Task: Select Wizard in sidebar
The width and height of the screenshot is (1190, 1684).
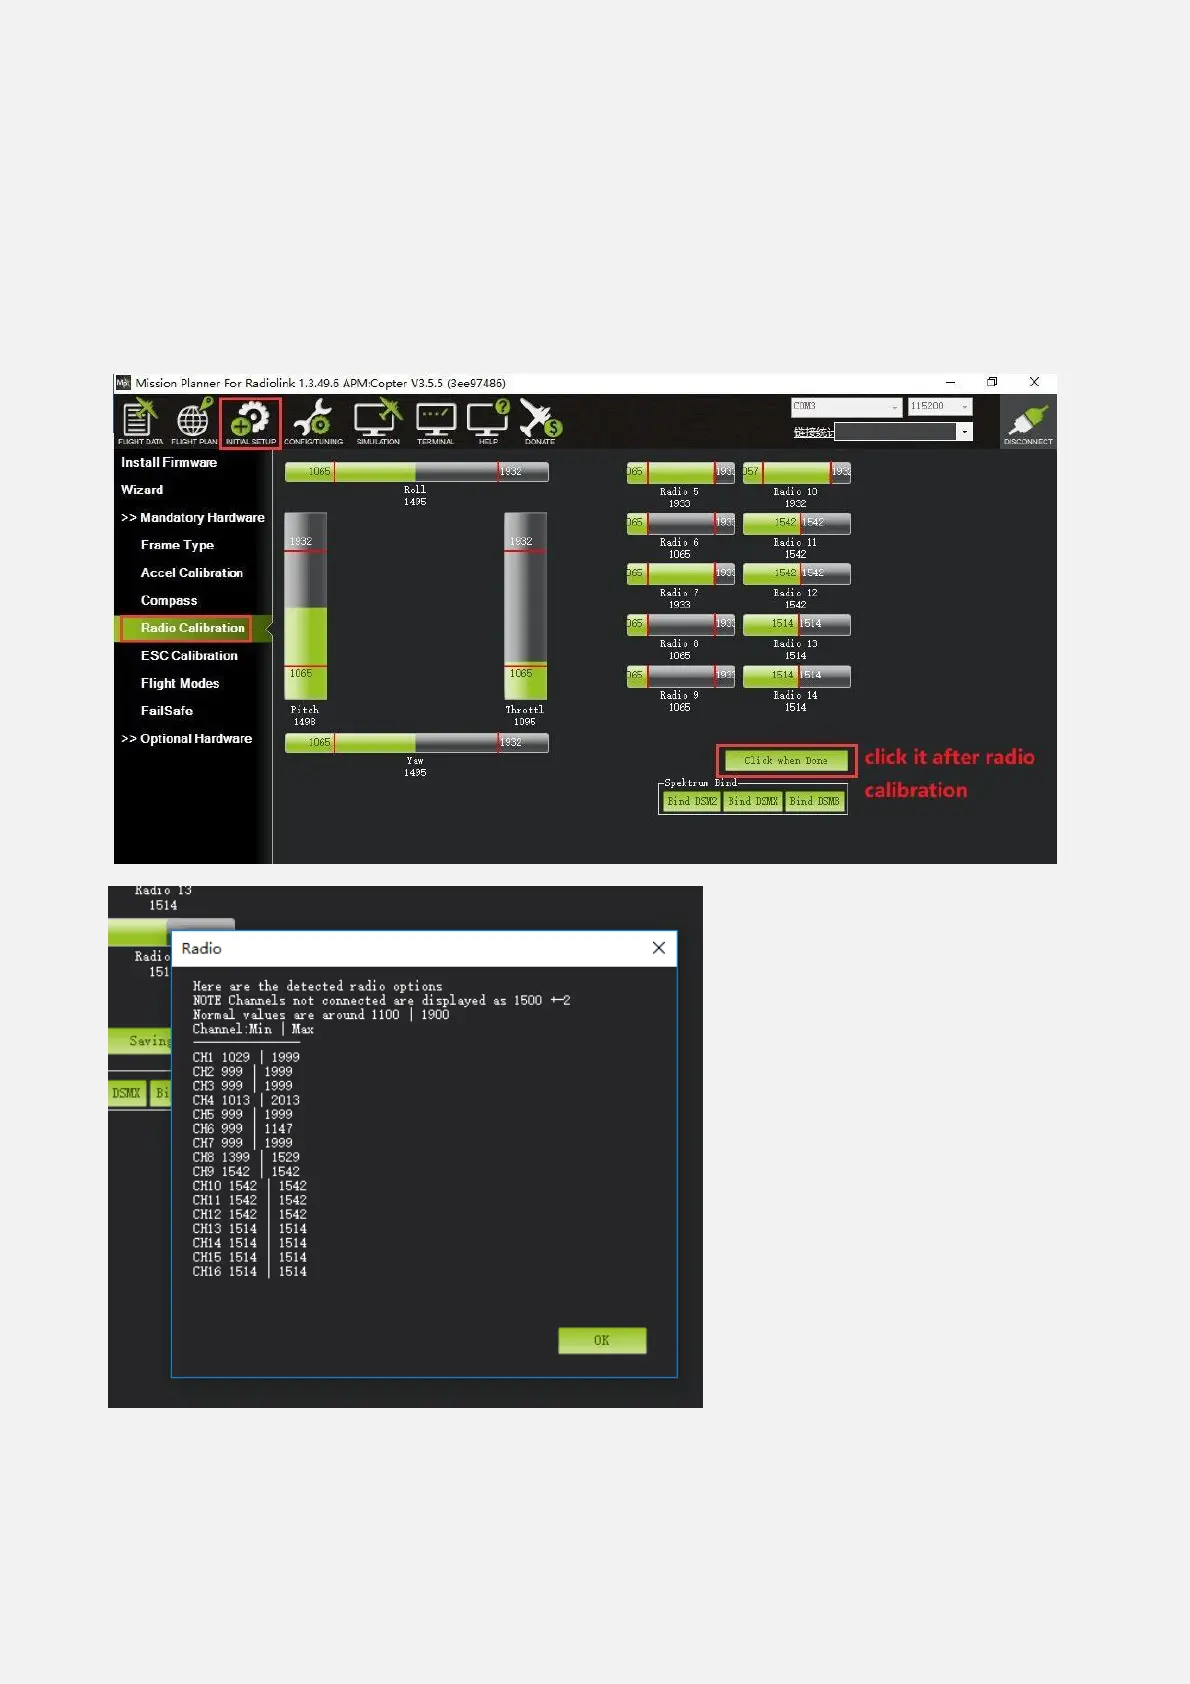Action: (x=142, y=490)
